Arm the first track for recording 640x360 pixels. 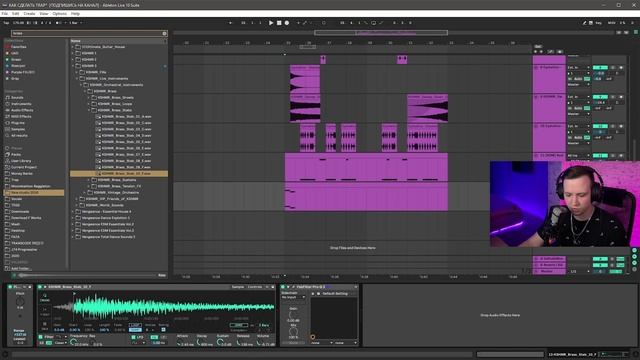(x=621, y=68)
